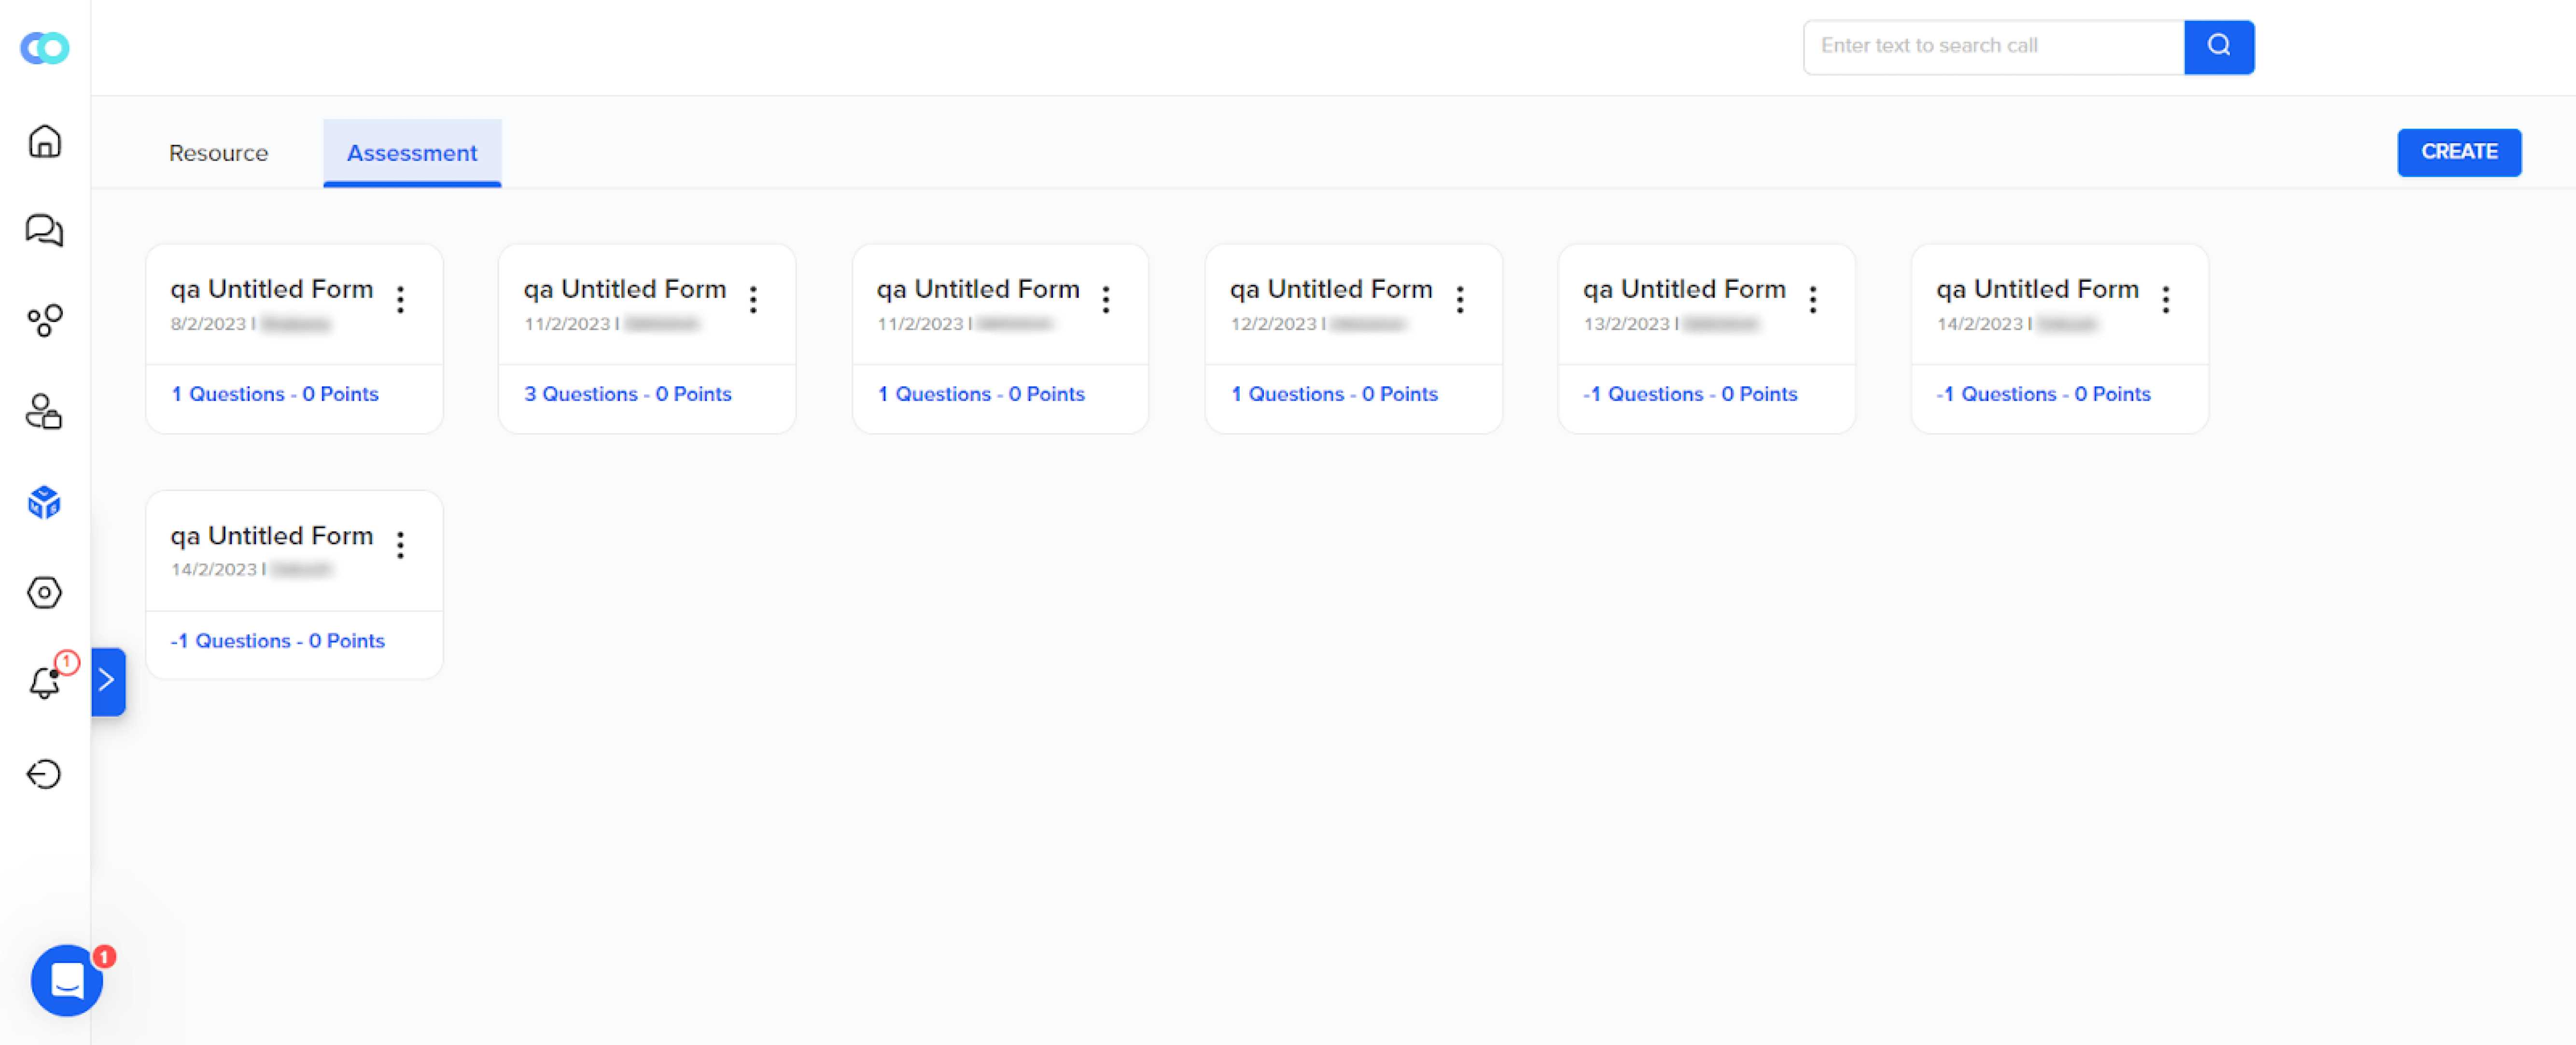2576x1045 pixels.
Task: Open the chat conversations sidebar icon
Action: 44,231
